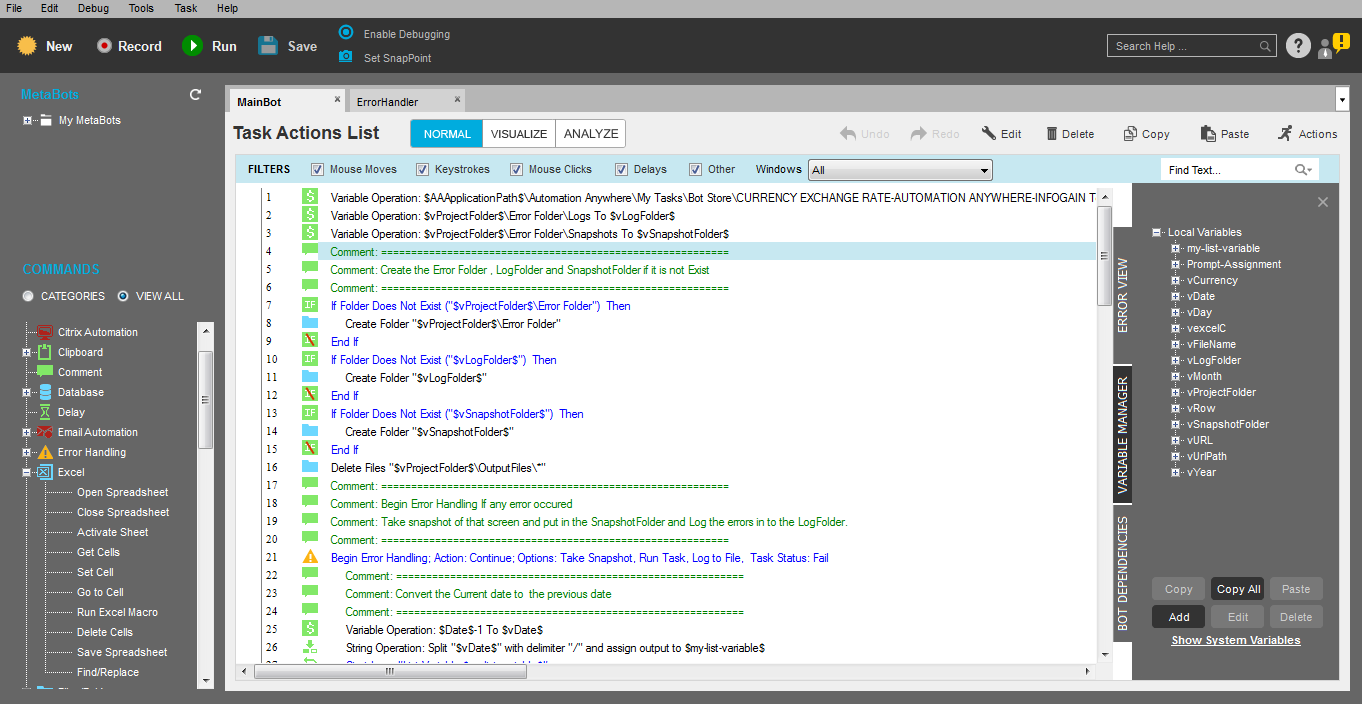Open Show System Variables link
The height and width of the screenshot is (704, 1362).
(1236, 640)
